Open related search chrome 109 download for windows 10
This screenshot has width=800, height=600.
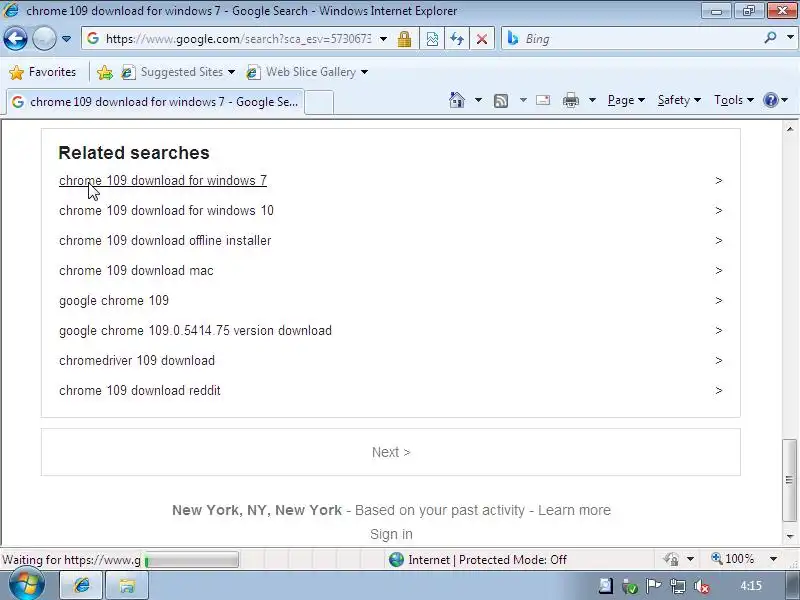click(166, 211)
